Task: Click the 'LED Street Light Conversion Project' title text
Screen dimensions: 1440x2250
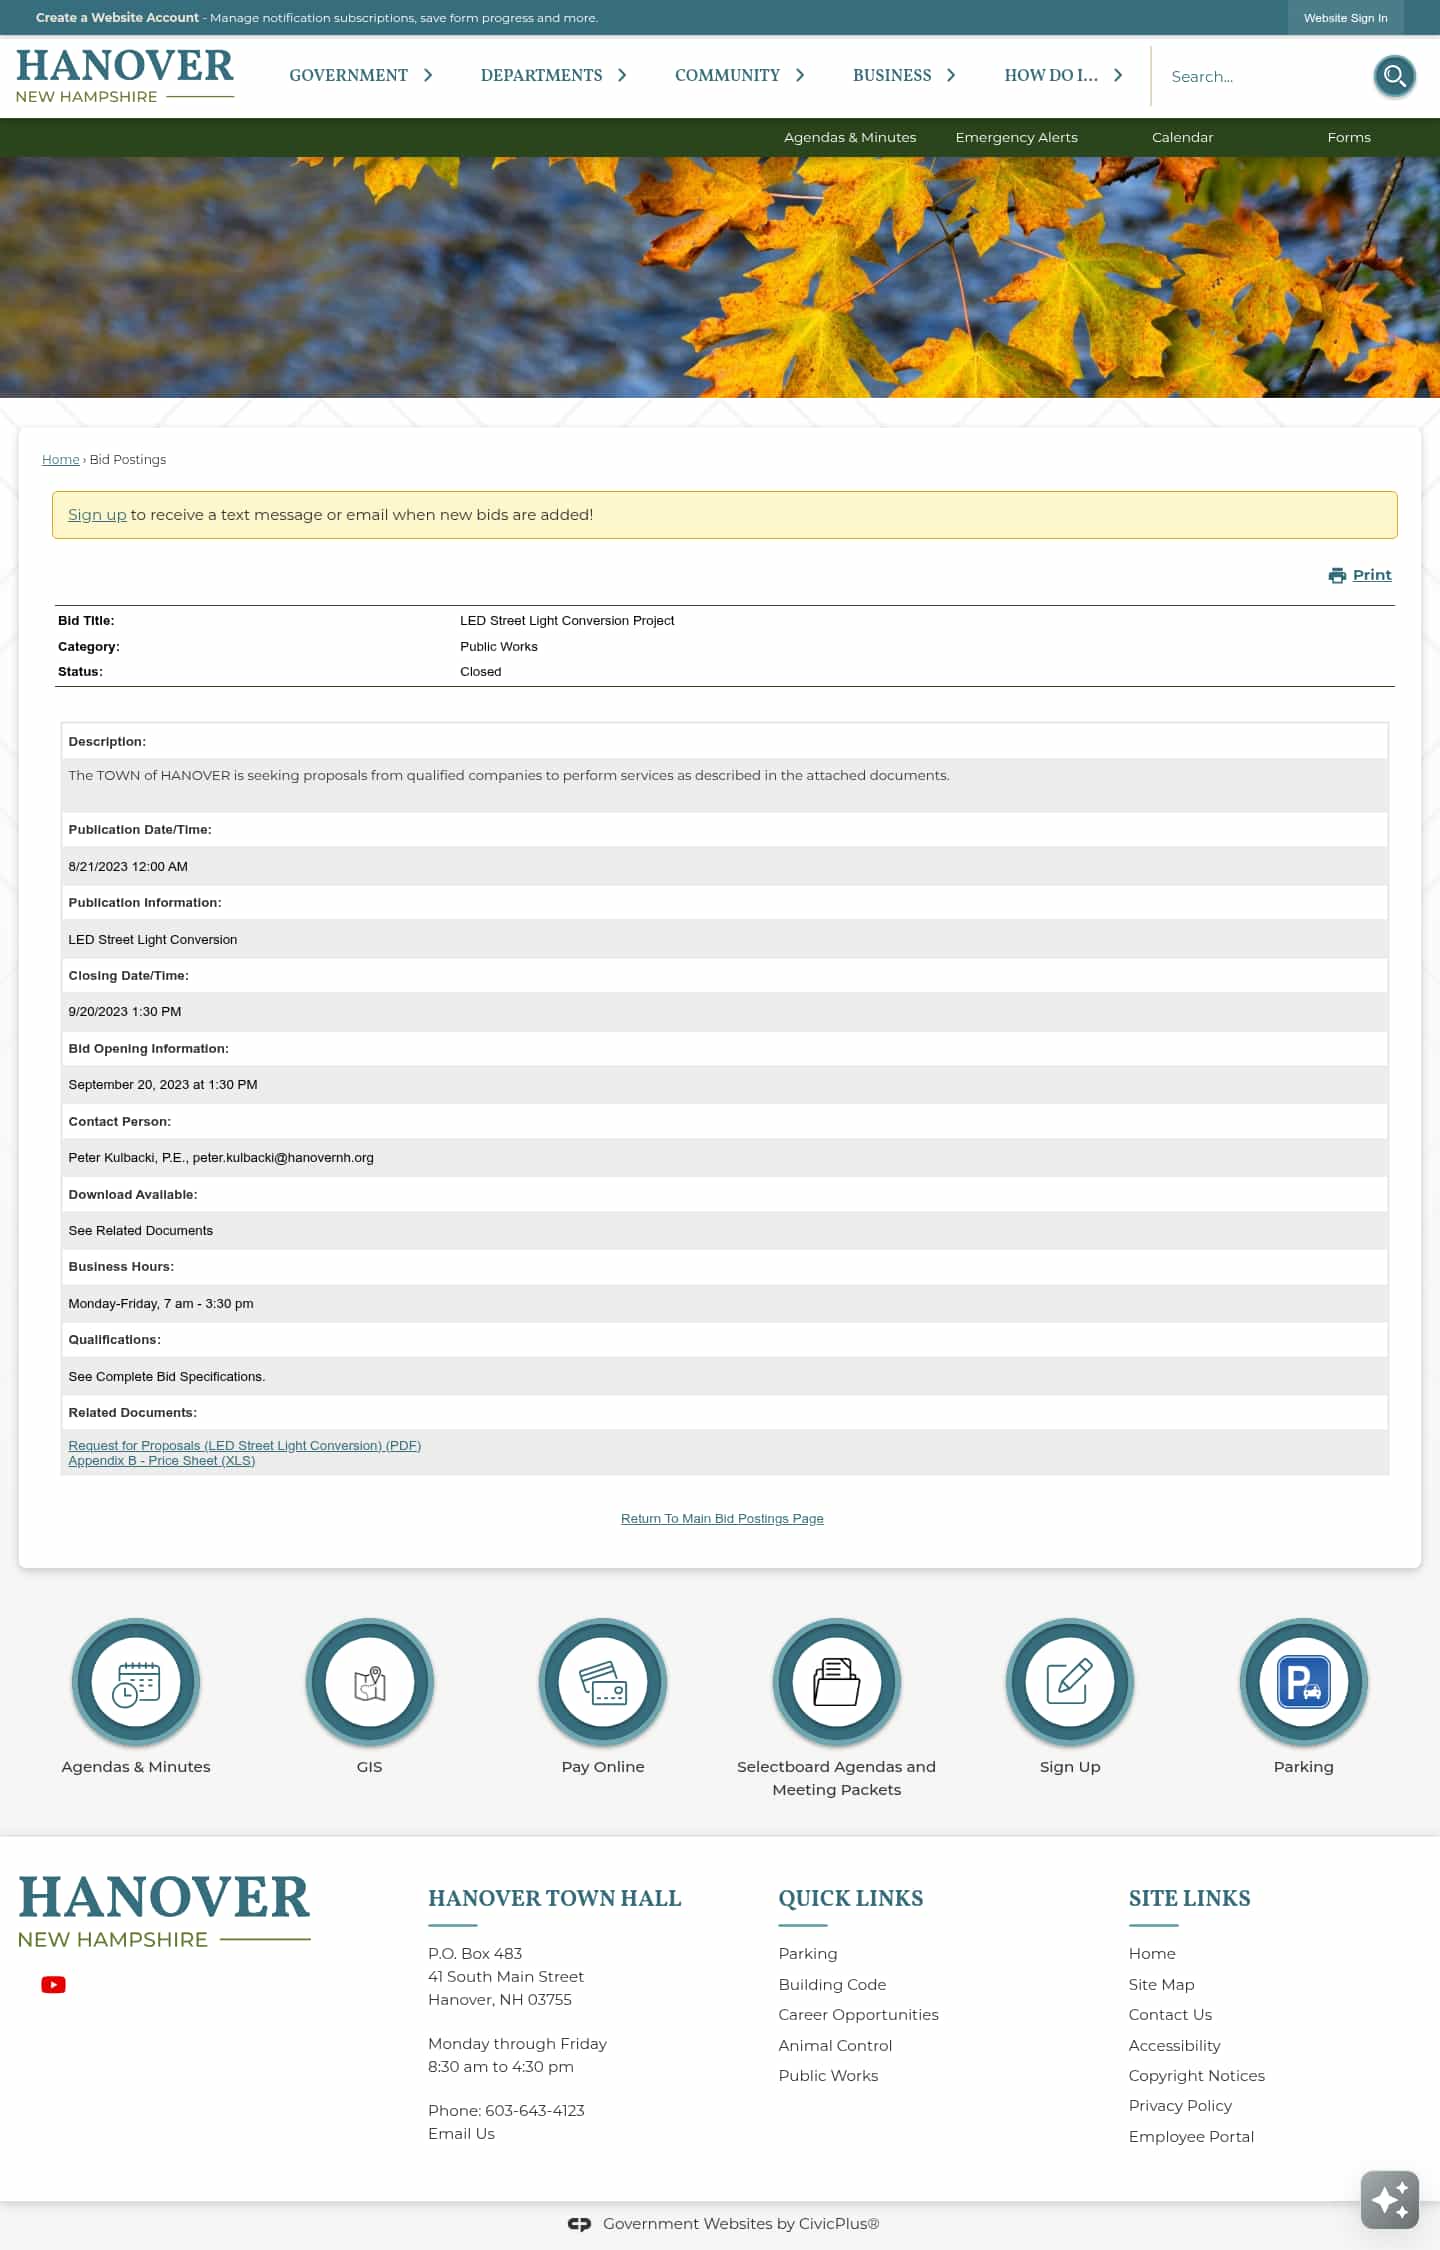Action: tap(567, 621)
